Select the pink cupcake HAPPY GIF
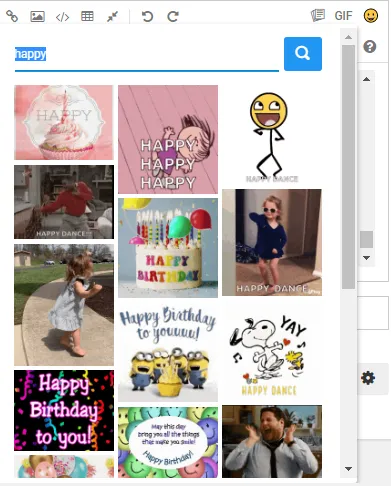This screenshot has height=486, width=391. point(64,122)
